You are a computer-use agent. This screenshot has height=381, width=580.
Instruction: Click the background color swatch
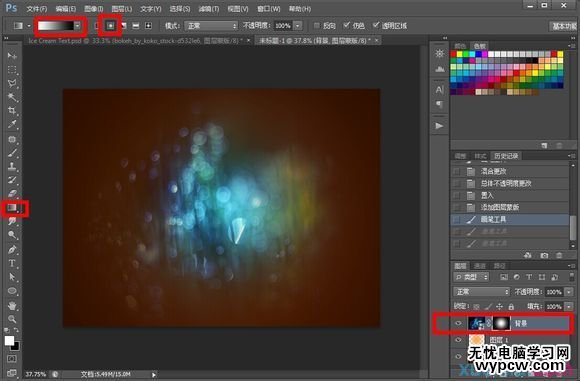[15, 346]
